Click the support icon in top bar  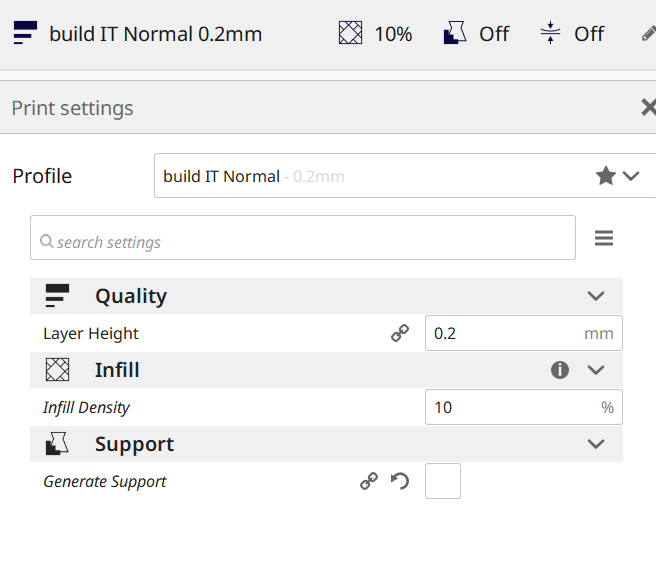click(x=454, y=34)
